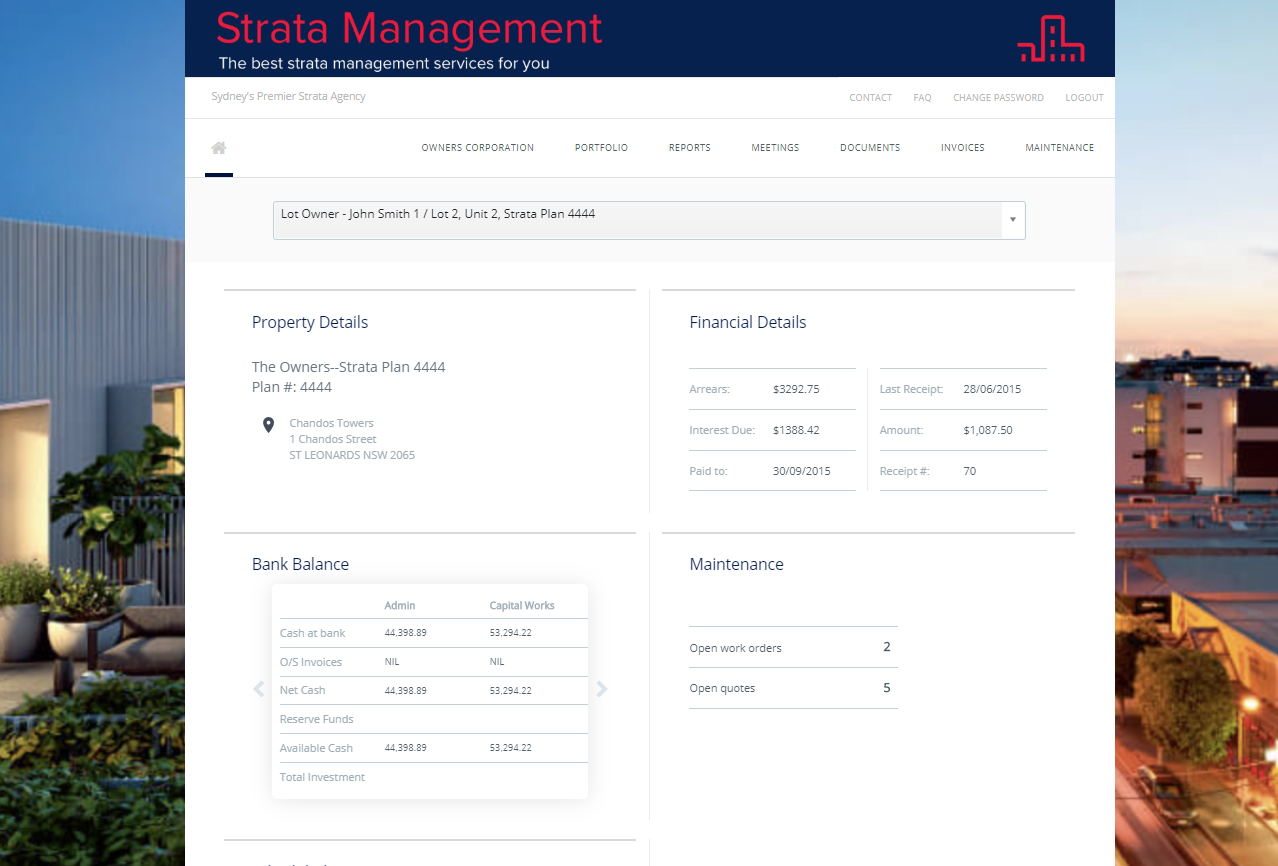Click the open quotes count 5
The image size is (1278, 866).
pos(887,688)
